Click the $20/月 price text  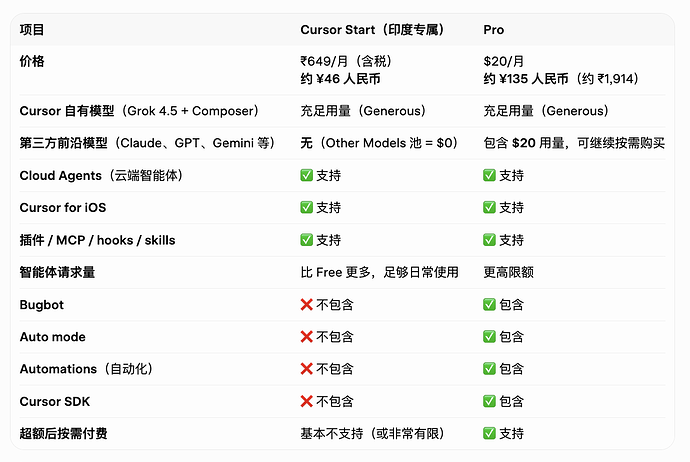(503, 61)
